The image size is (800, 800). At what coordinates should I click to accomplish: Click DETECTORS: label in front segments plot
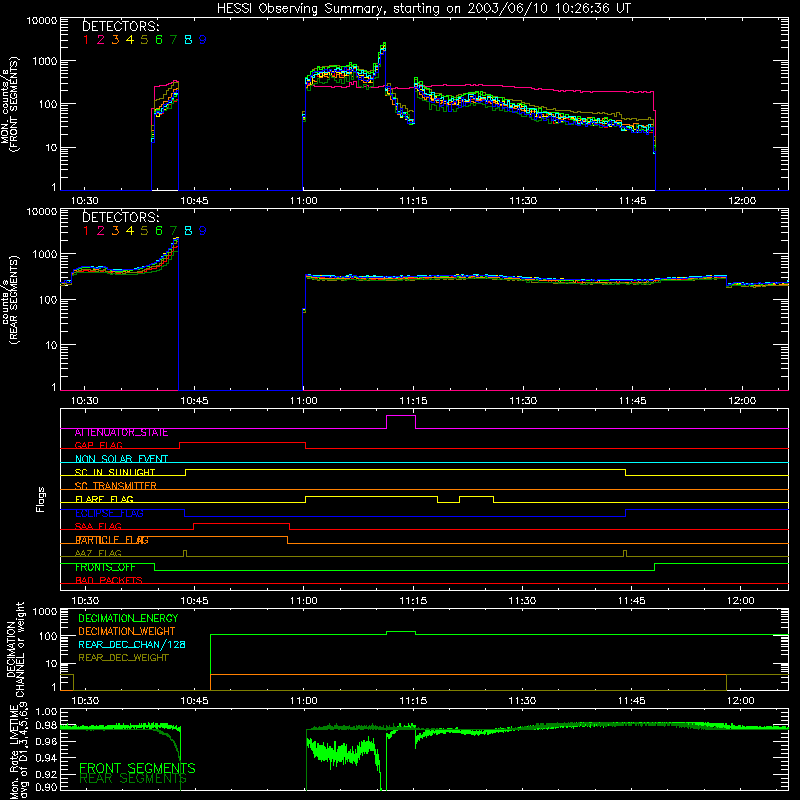pyautogui.click(x=121, y=26)
